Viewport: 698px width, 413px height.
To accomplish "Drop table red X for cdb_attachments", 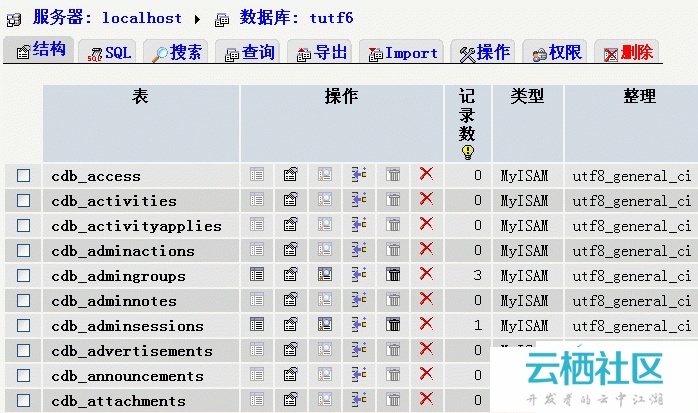I will pyautogui.click(x=426, y=398).
